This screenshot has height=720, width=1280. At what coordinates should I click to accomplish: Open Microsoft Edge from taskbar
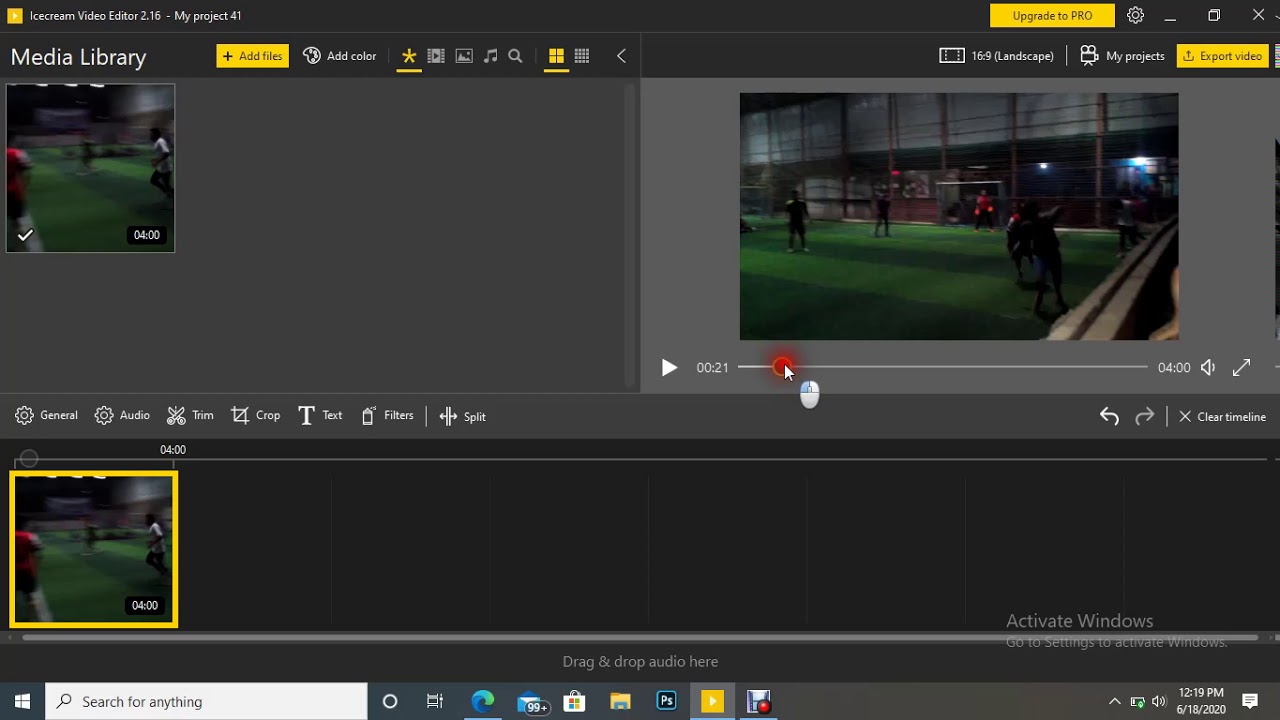pyautogui.click(x=483, y=701)
